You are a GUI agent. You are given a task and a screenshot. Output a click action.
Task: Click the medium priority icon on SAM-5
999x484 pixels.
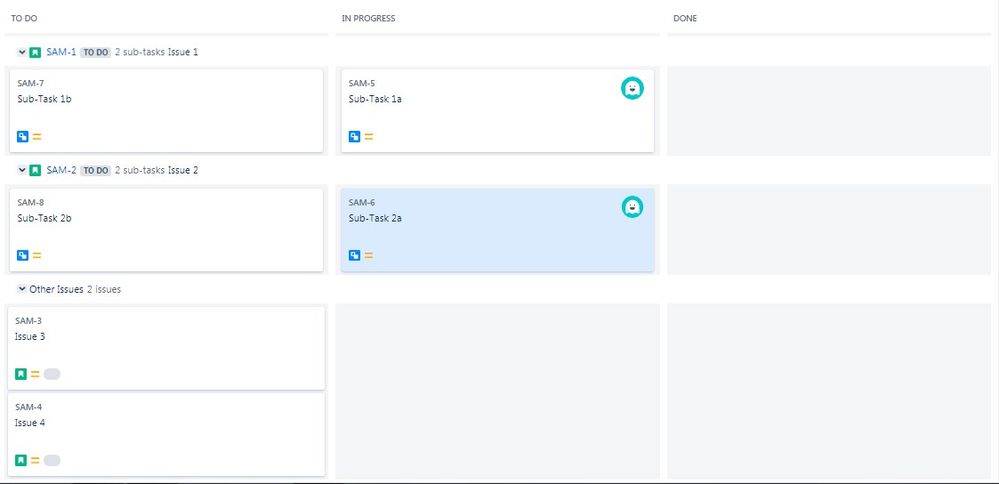pyautogui.click(x=369, y=136)
